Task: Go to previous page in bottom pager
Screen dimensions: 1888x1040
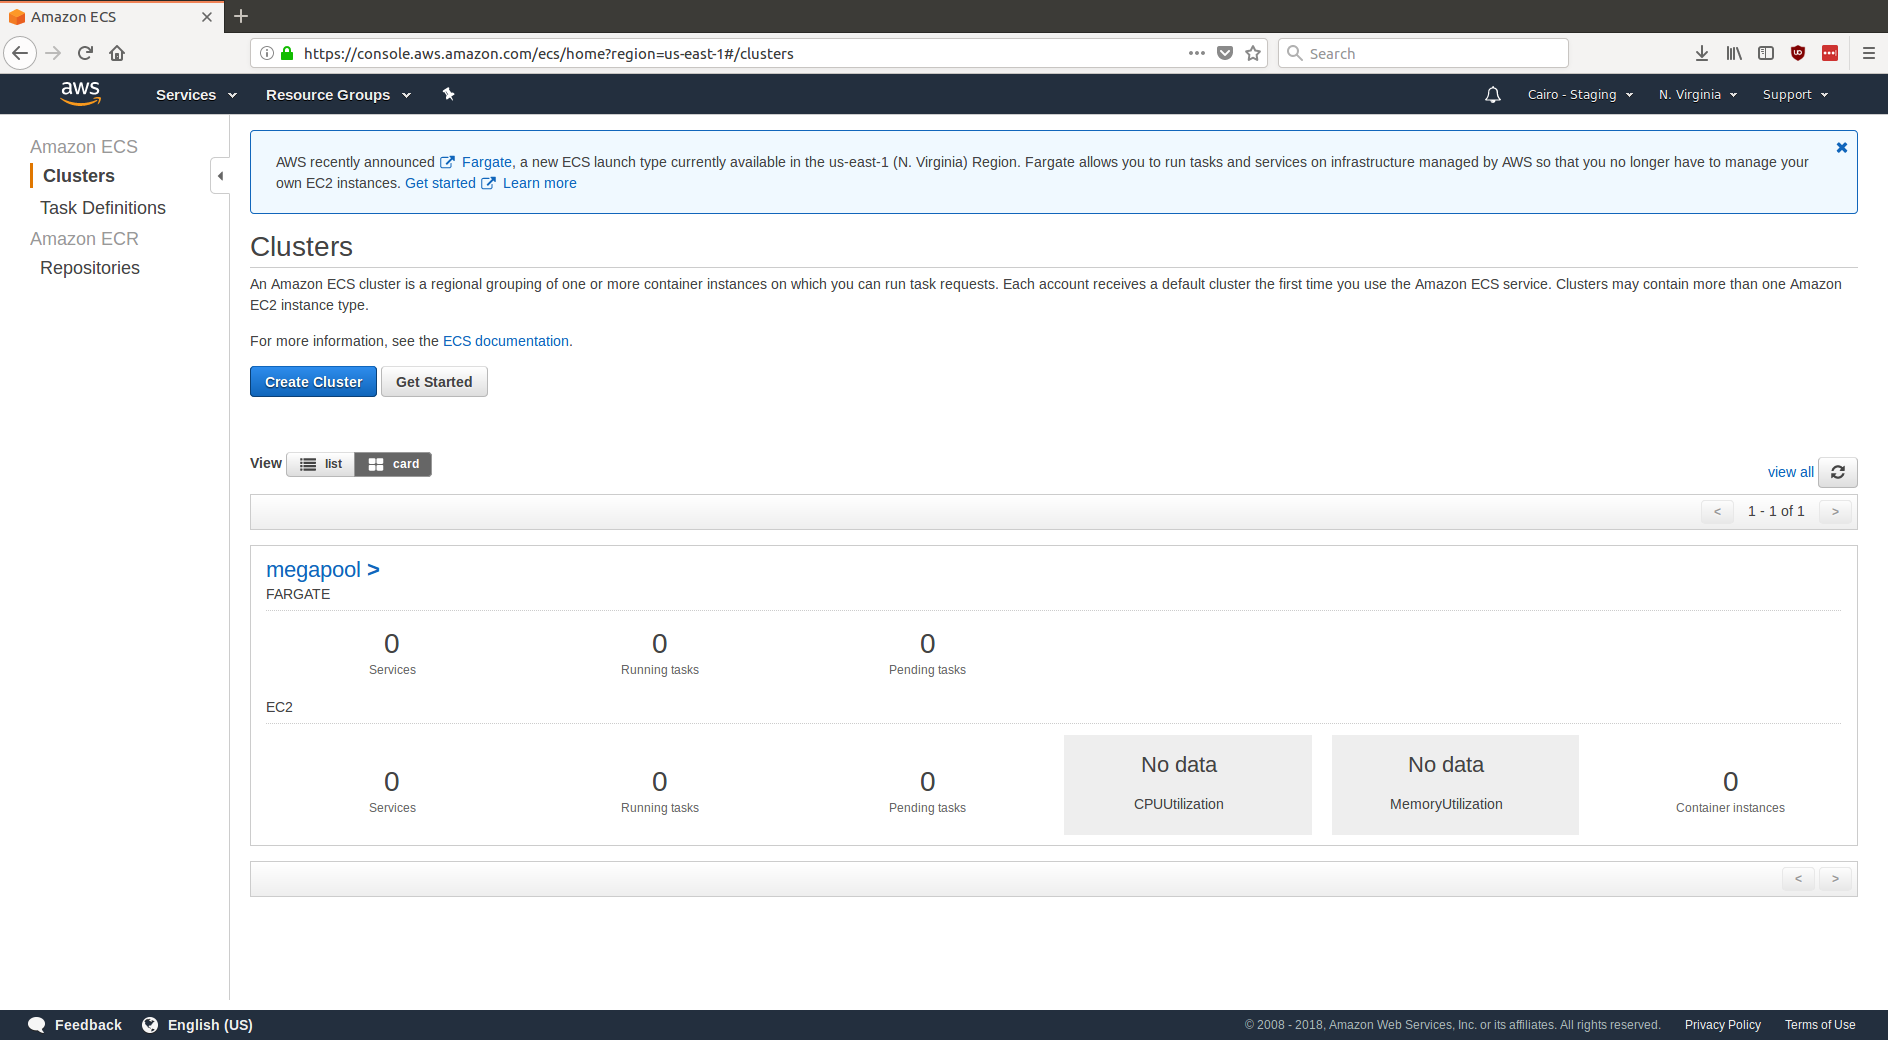Action: (1798, 879)
